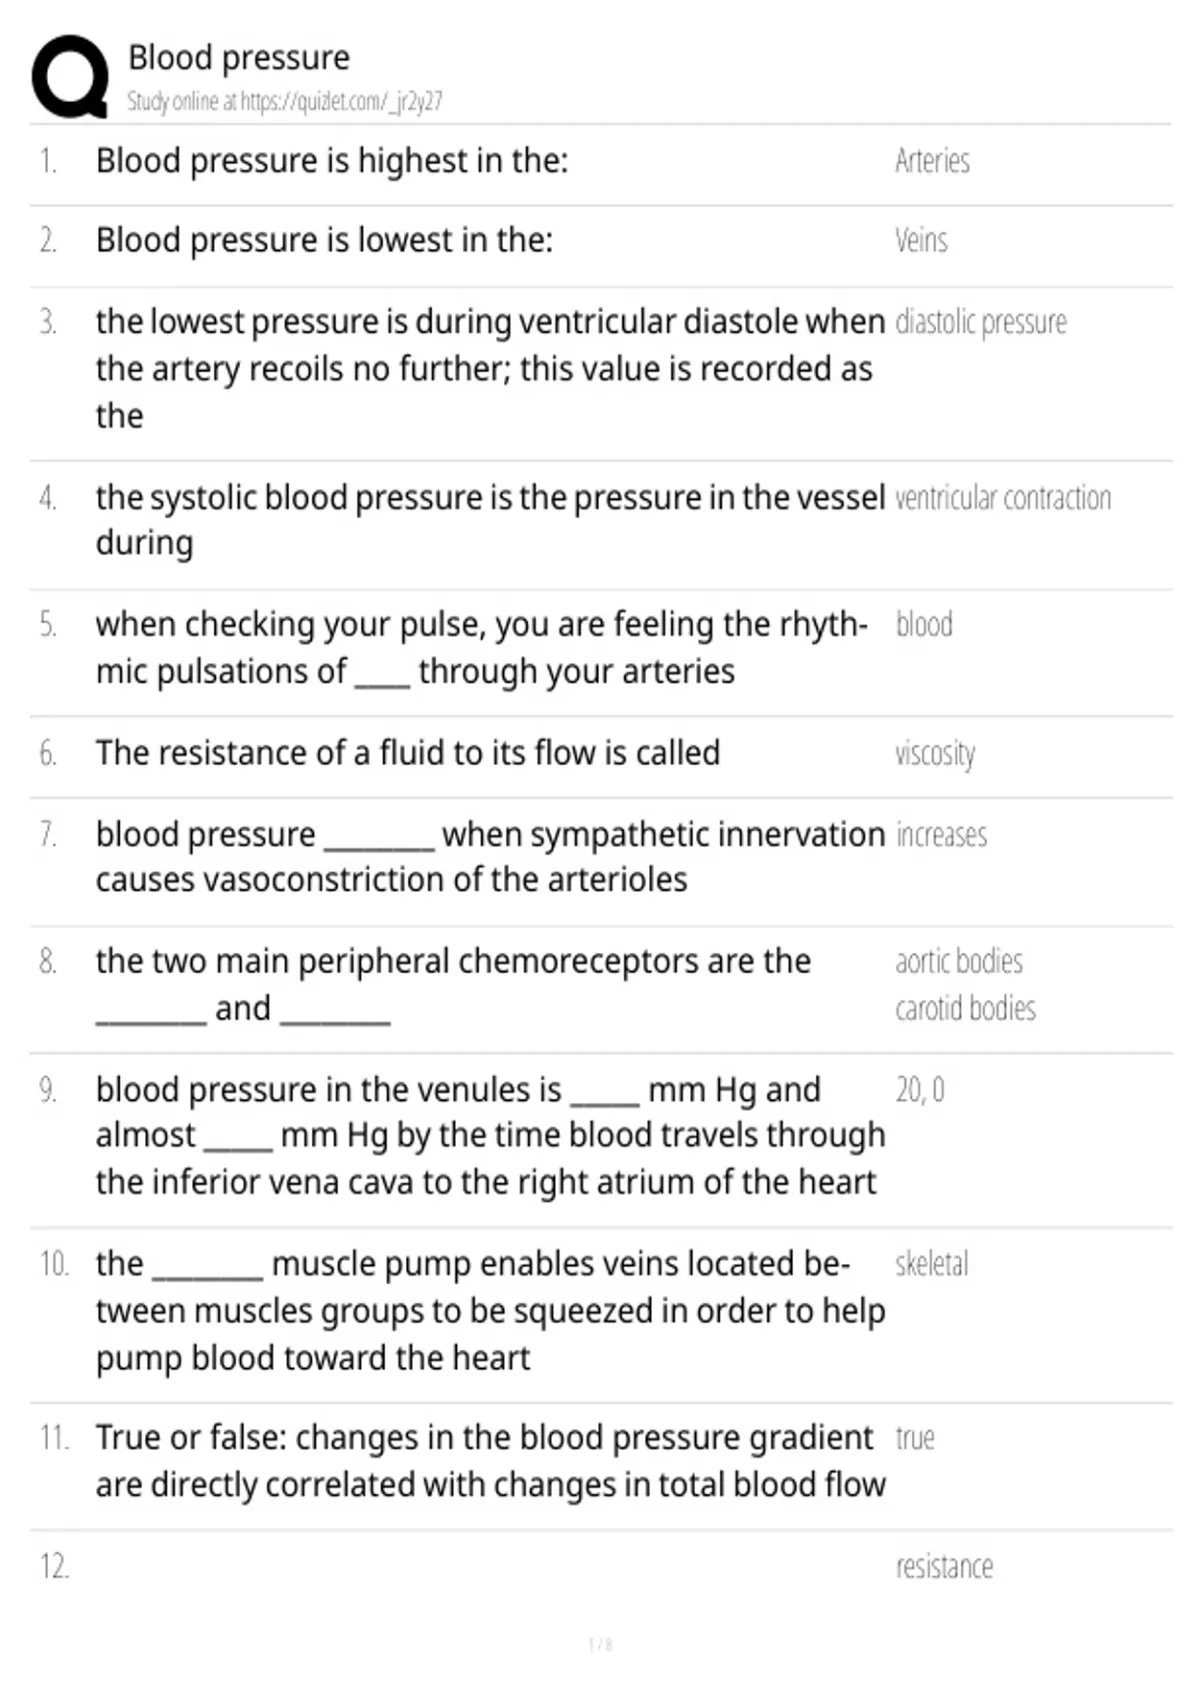Click the answer viscosity

[x=935, y=753]
